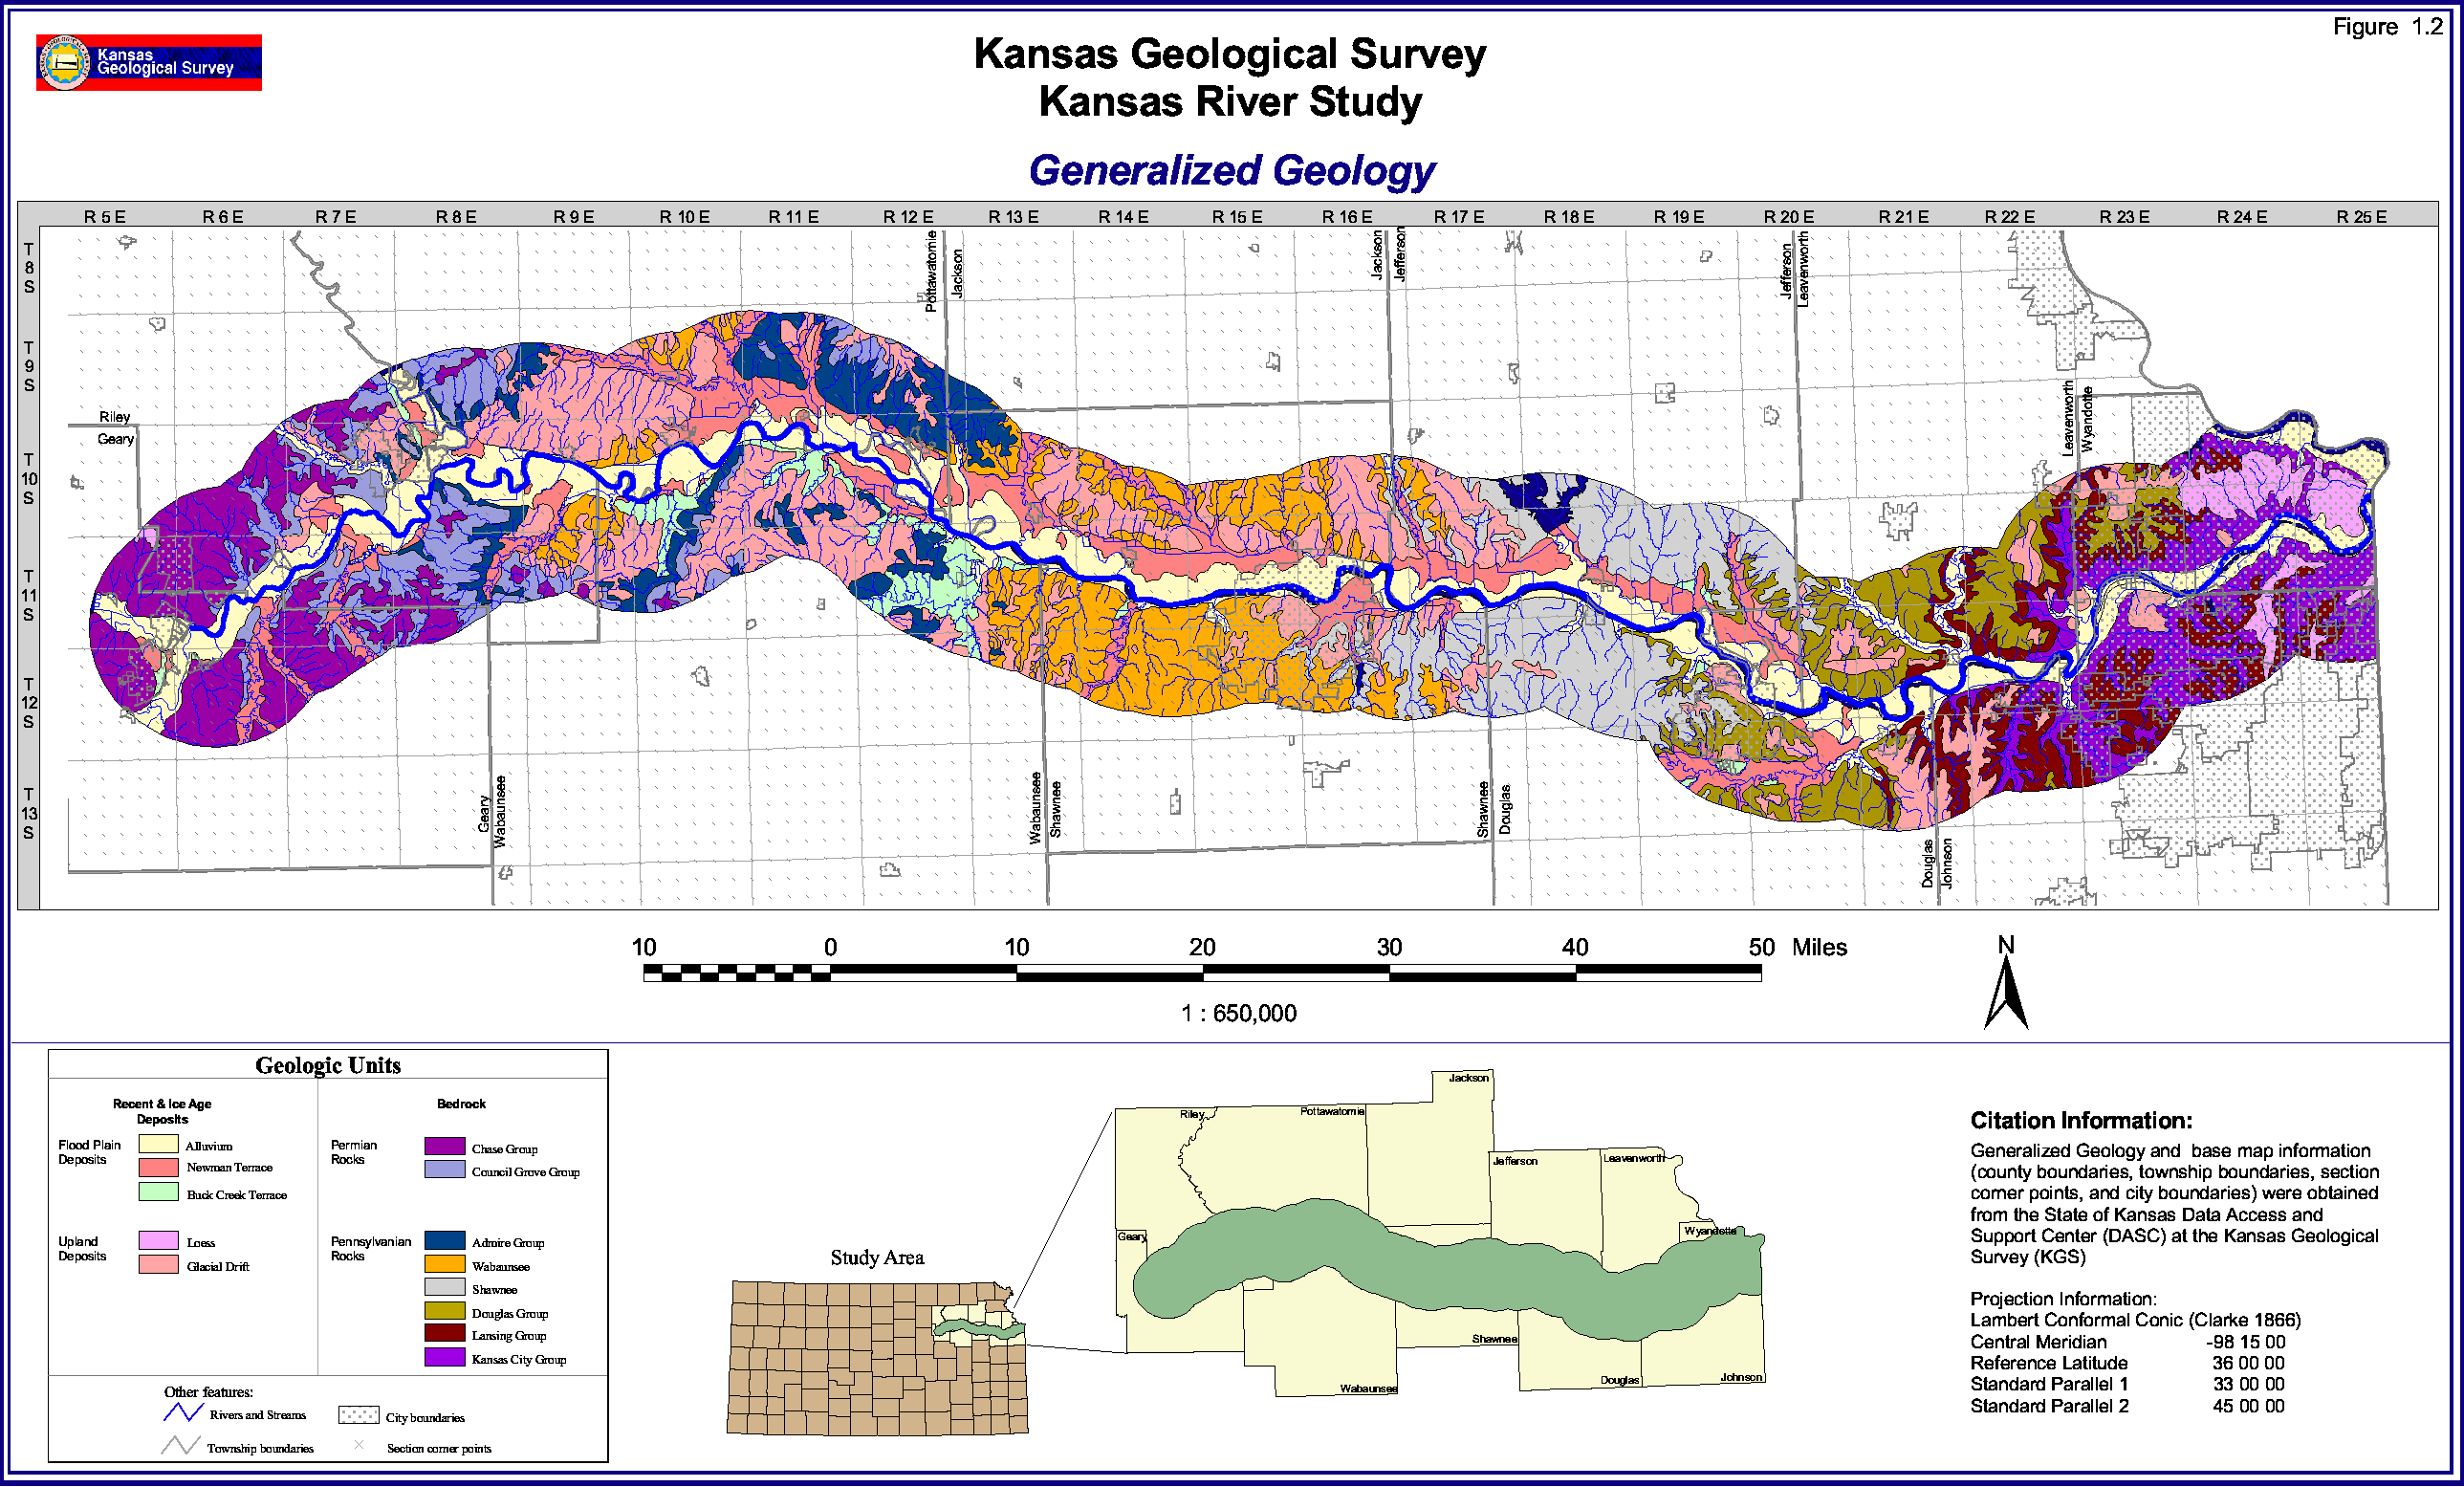The height and width of the screenshot is (1487, 2464).
Task: Click the 'Geologic Units' legend heading
Action: pos(328,1066)
